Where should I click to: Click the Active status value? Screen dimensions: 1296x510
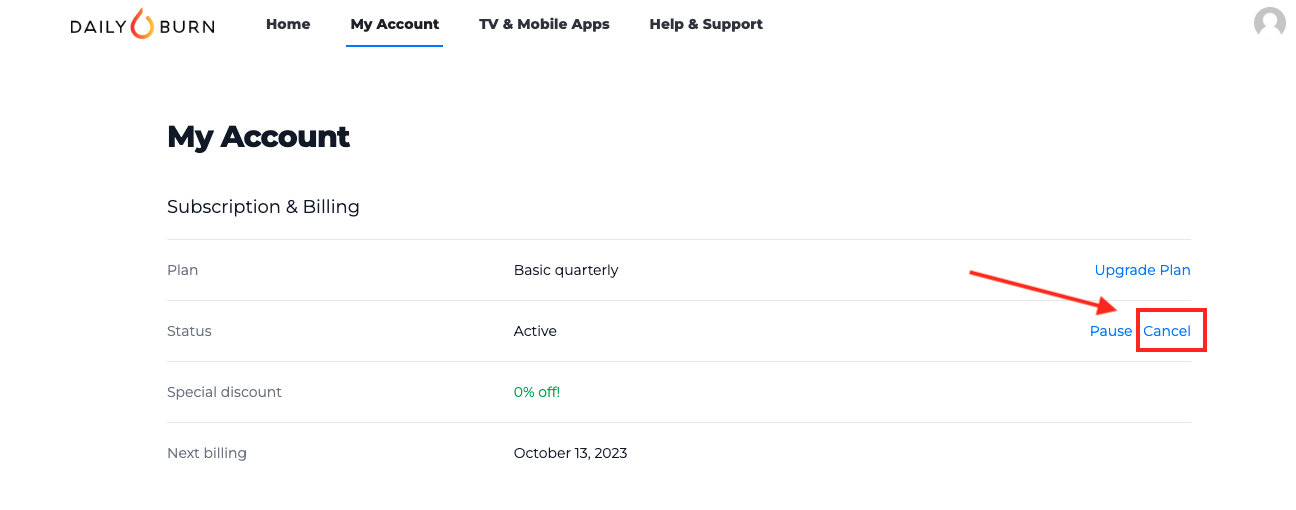pos(535,331)
